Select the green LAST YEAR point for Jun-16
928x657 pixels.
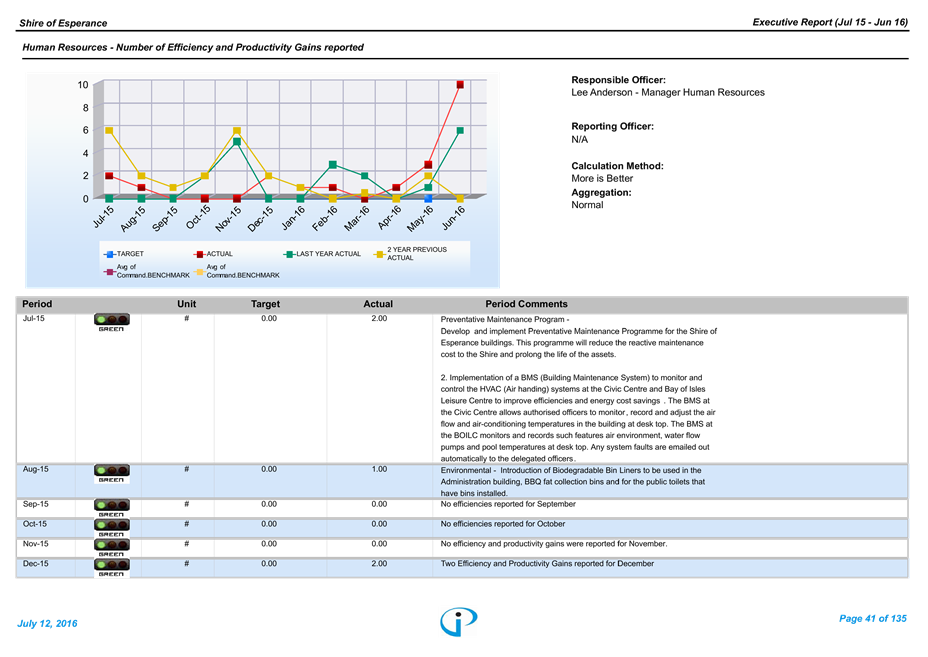pos(460,130)
